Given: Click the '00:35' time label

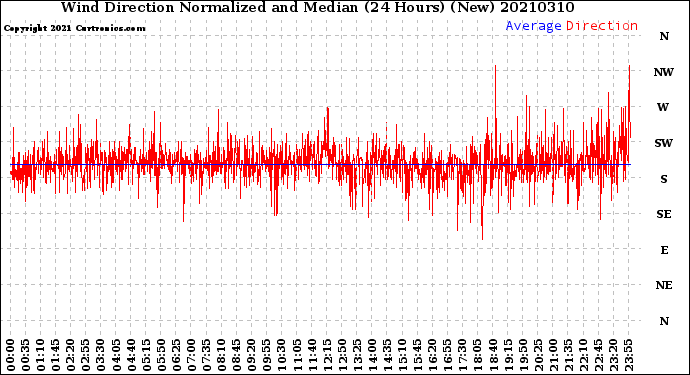Looking at the screenshot, I should click(26, 355).
